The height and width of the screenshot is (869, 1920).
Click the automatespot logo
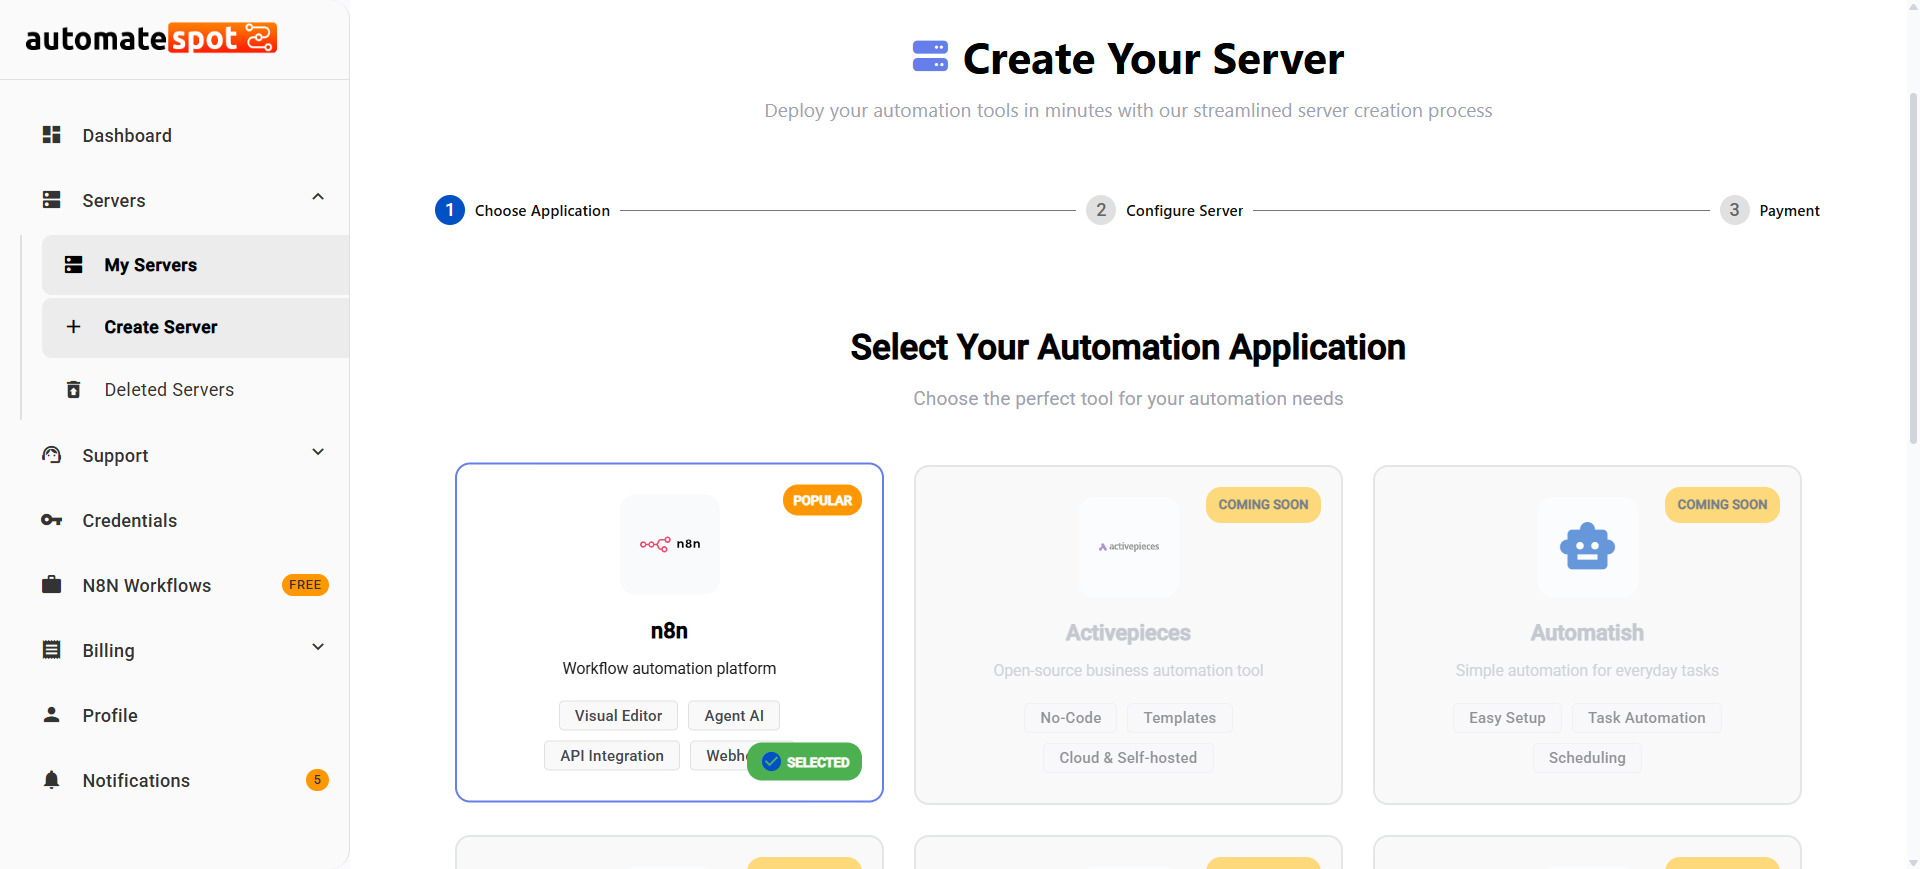pyautogui.click(x=151, y=38)
